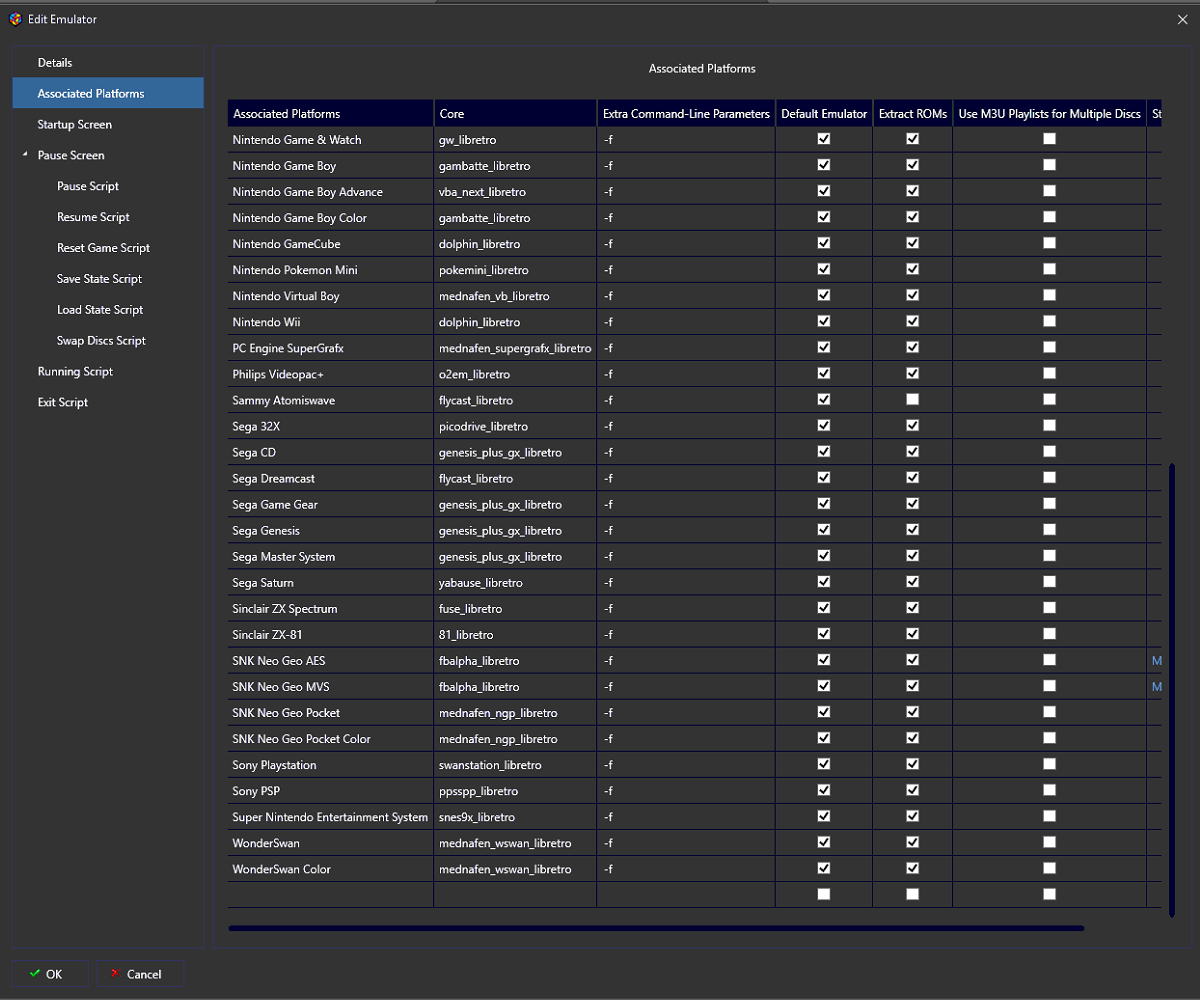Screen dimensions: 1200x1000
Task: Edit the ppsspp_libretro core cell
Action: (515, 791)
